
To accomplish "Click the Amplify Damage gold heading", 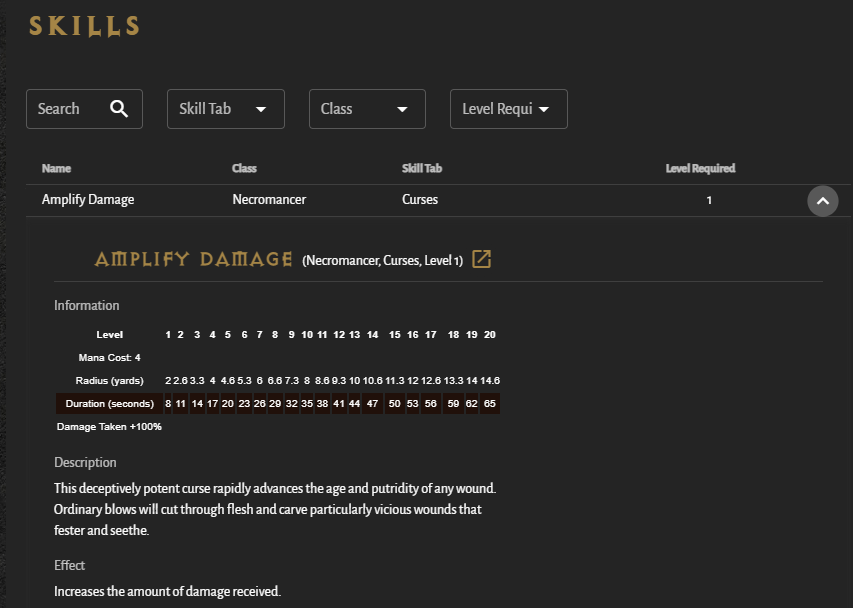I will 194,259.
